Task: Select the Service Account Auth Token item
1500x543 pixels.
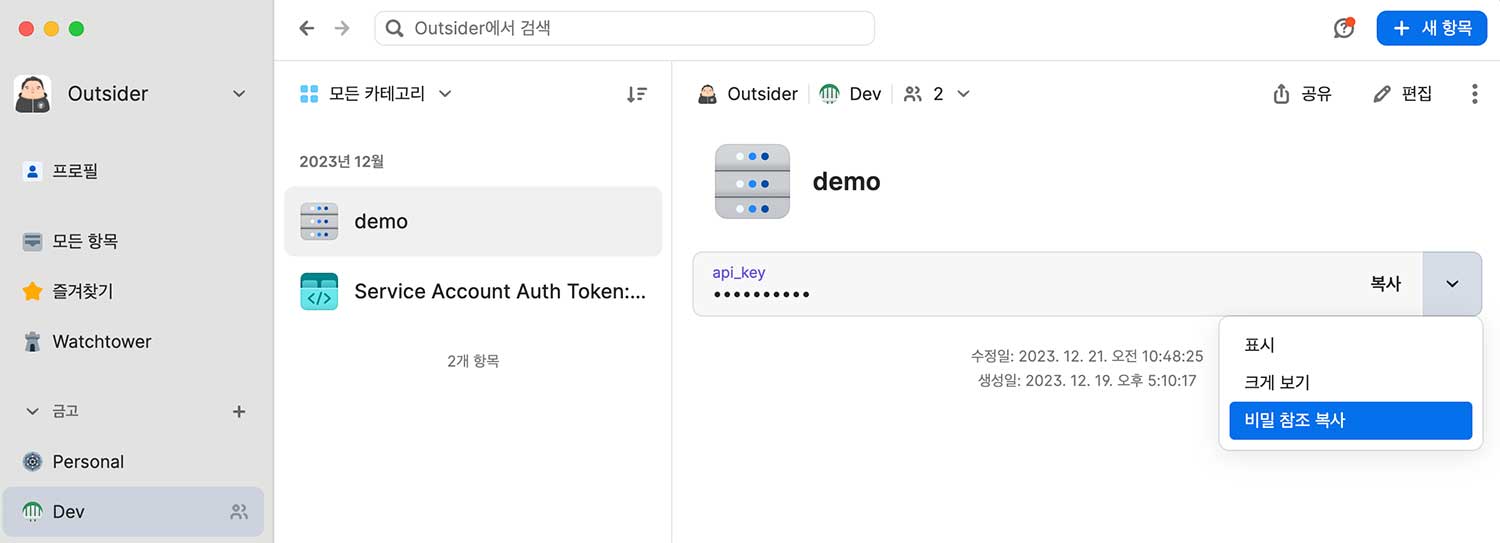Action: [473, 291]
